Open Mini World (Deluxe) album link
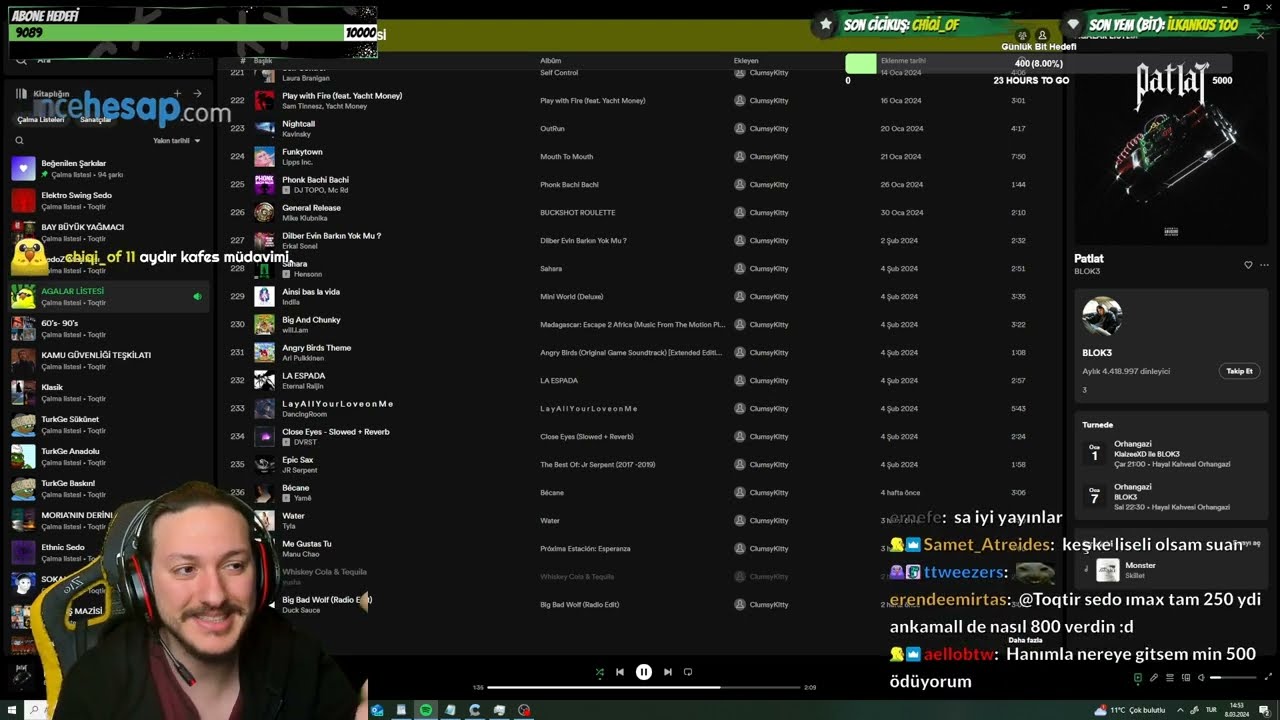Viewport: 1280px width, 720px height. (x=572, y=297)
